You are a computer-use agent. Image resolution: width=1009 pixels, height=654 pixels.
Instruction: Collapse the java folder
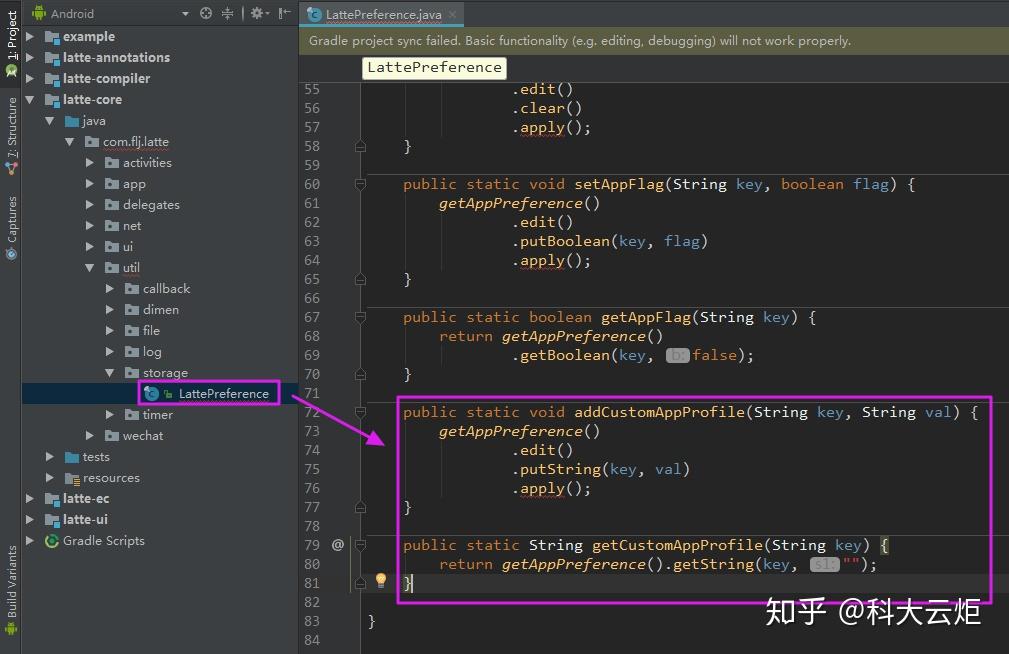point(50,120)
